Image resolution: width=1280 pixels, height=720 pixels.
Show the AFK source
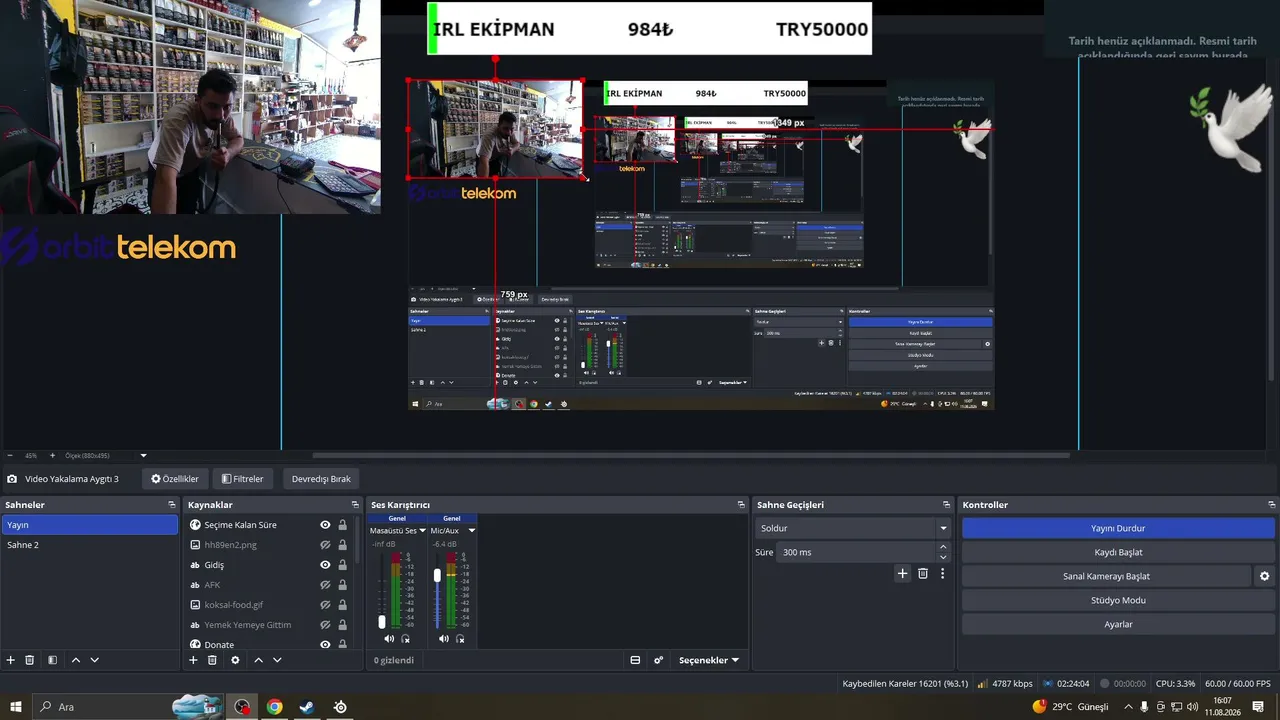click(325, 585)
